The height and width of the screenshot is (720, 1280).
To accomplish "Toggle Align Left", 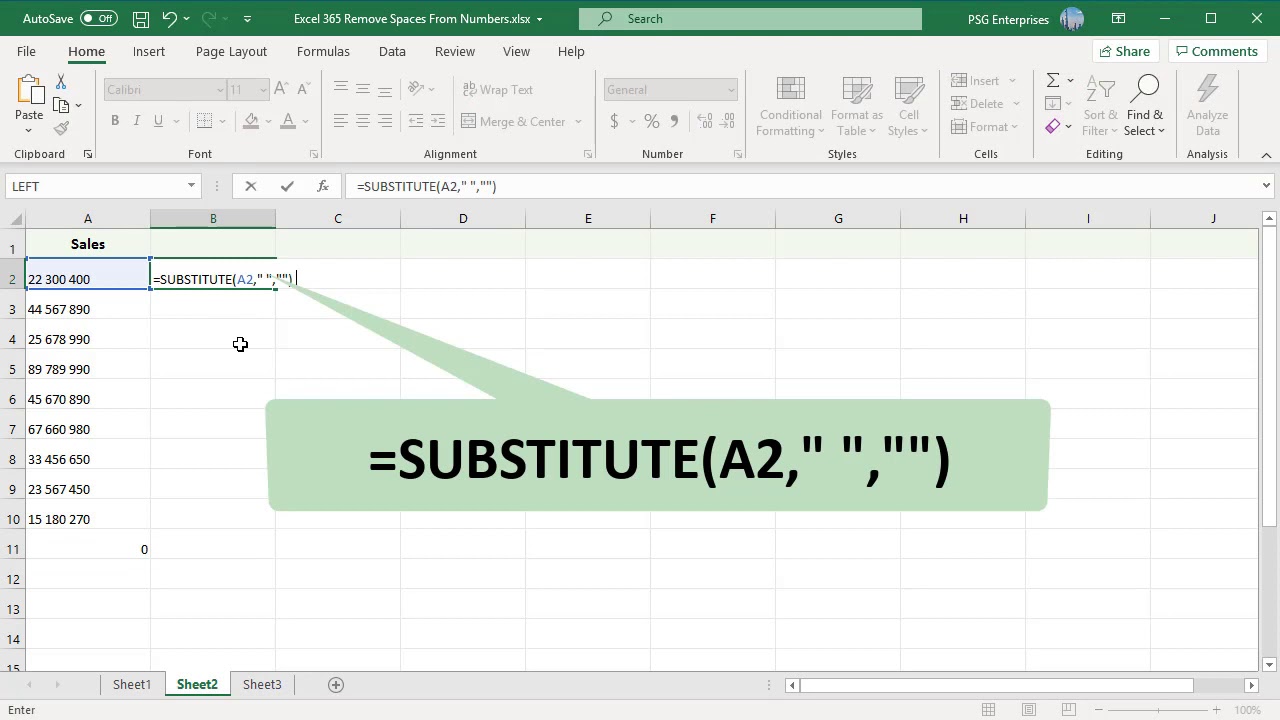I will coord(341,121).
